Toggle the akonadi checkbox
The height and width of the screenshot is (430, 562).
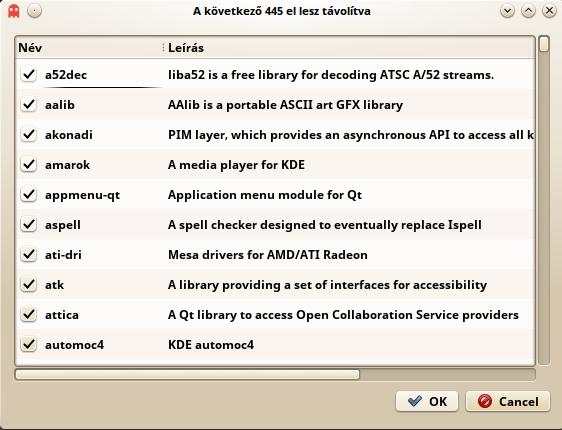pyautogui.click(x=28, y=135)
